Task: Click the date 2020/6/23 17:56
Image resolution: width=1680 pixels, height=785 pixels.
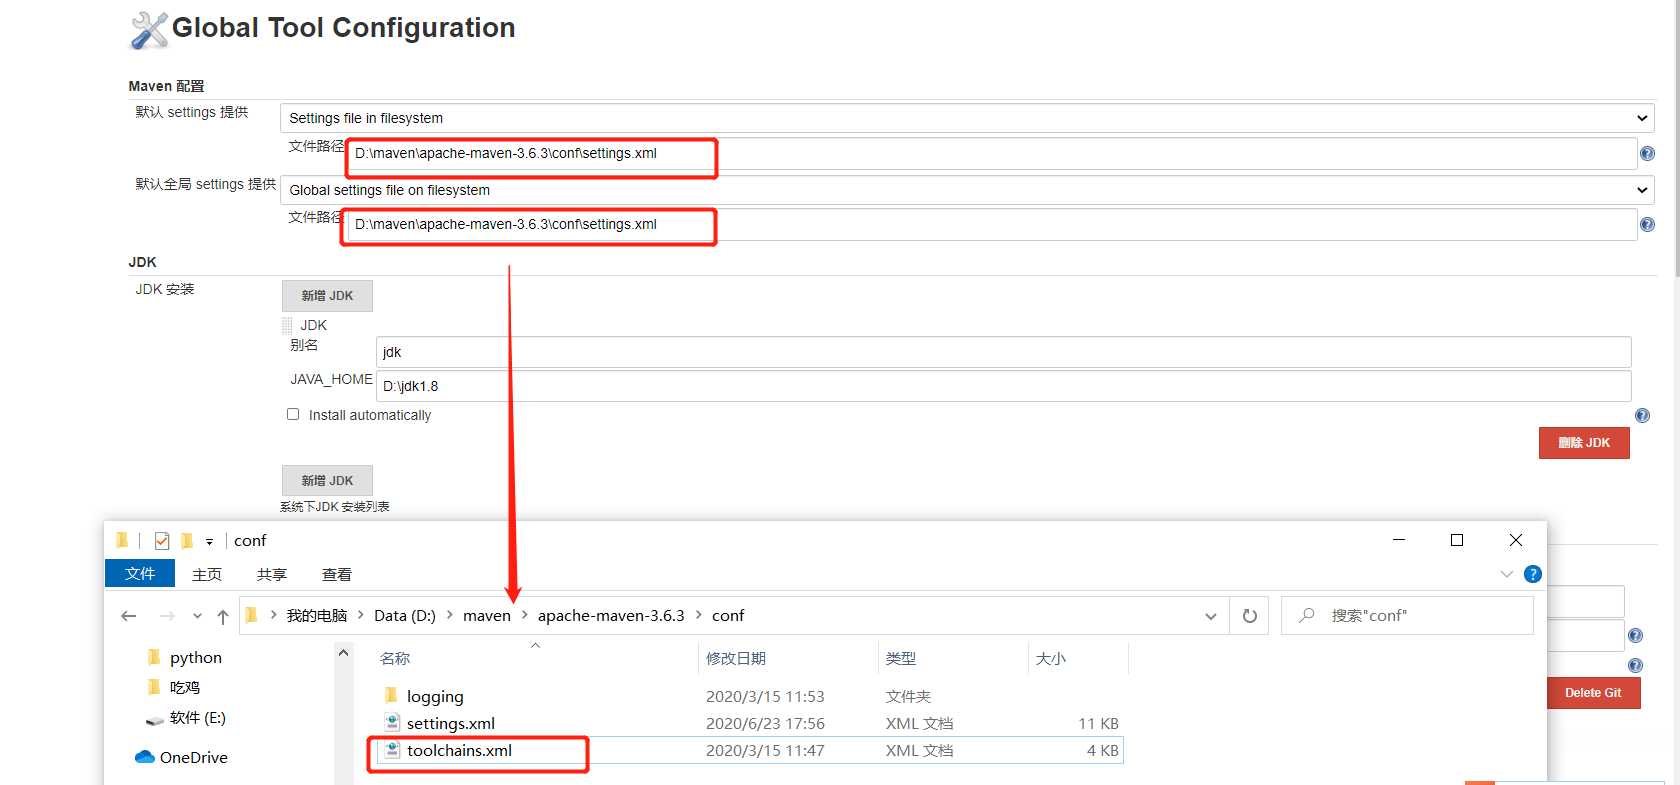Action: tap(765, 724)
